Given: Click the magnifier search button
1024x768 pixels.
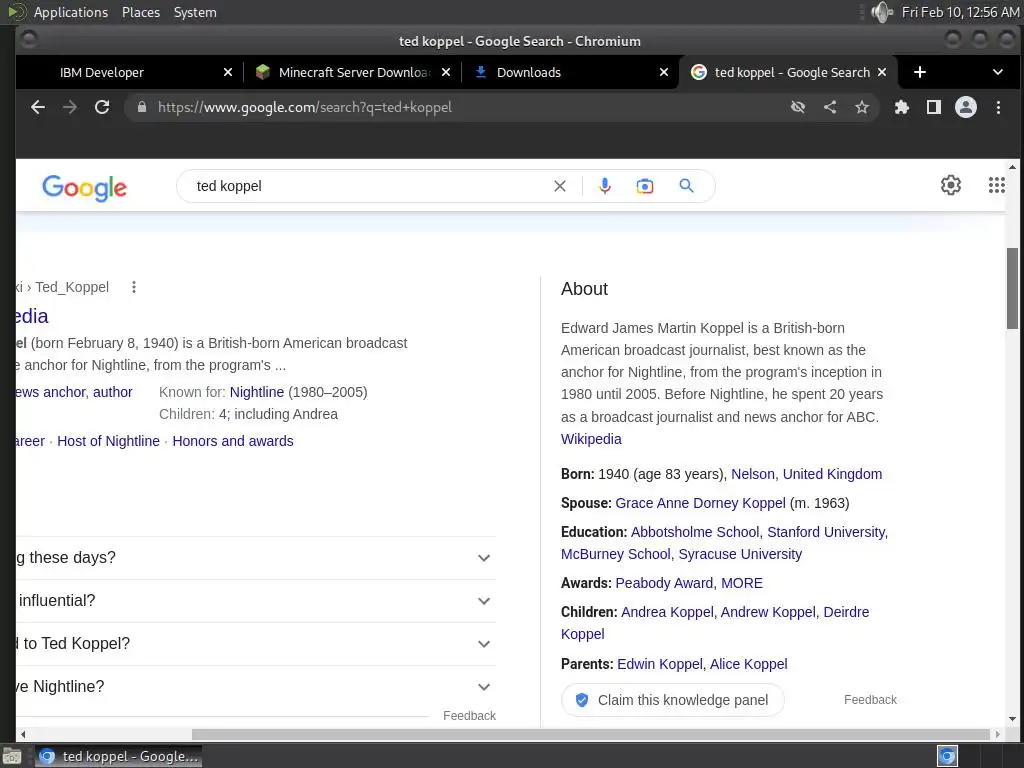Looking at the screenshot, I should [x=686, y=185].
